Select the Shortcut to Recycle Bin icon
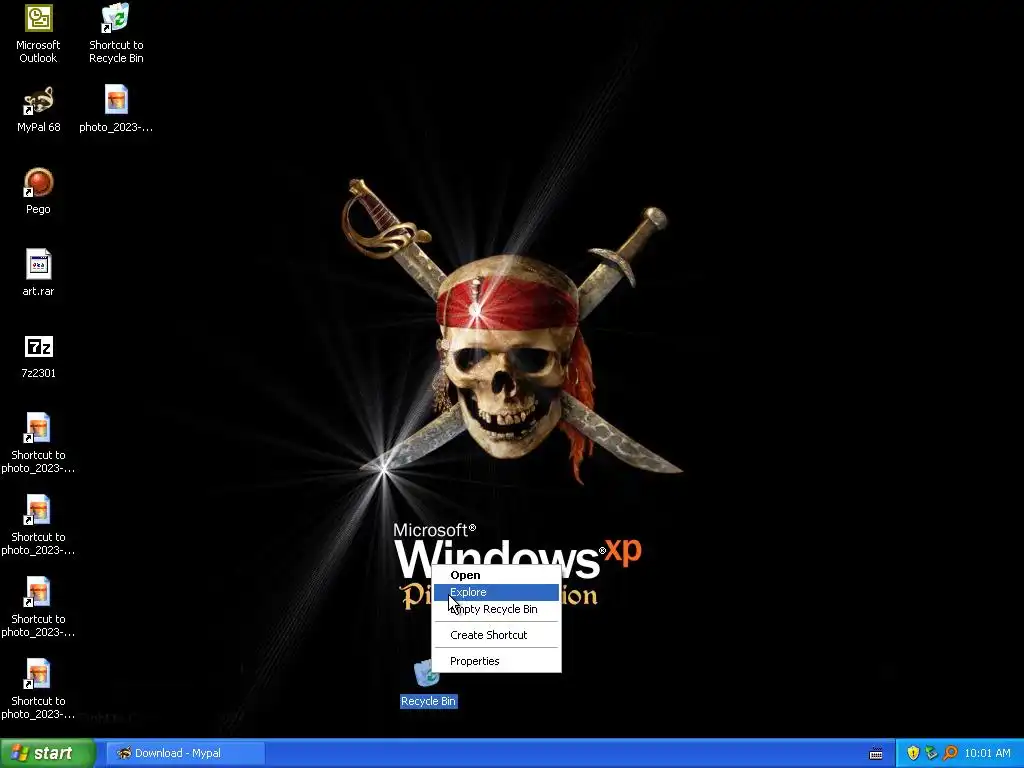This screenshot has height=768, width=1024. 116,34
